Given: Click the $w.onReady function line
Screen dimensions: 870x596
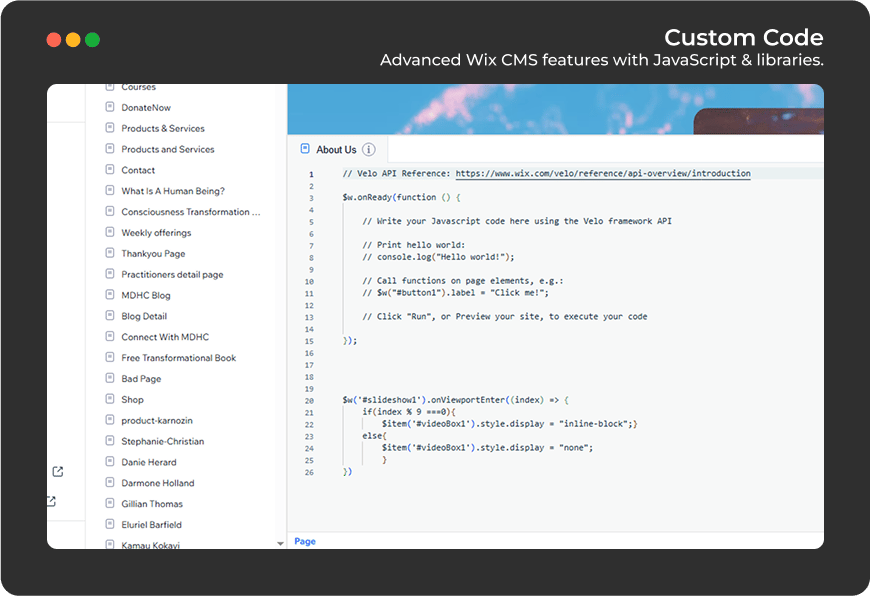Looking at the screenshot, I should point(402,198).
